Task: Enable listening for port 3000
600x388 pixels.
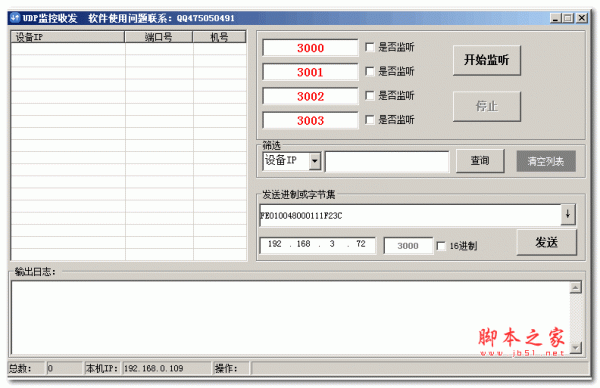Action: tap(370, 47)
